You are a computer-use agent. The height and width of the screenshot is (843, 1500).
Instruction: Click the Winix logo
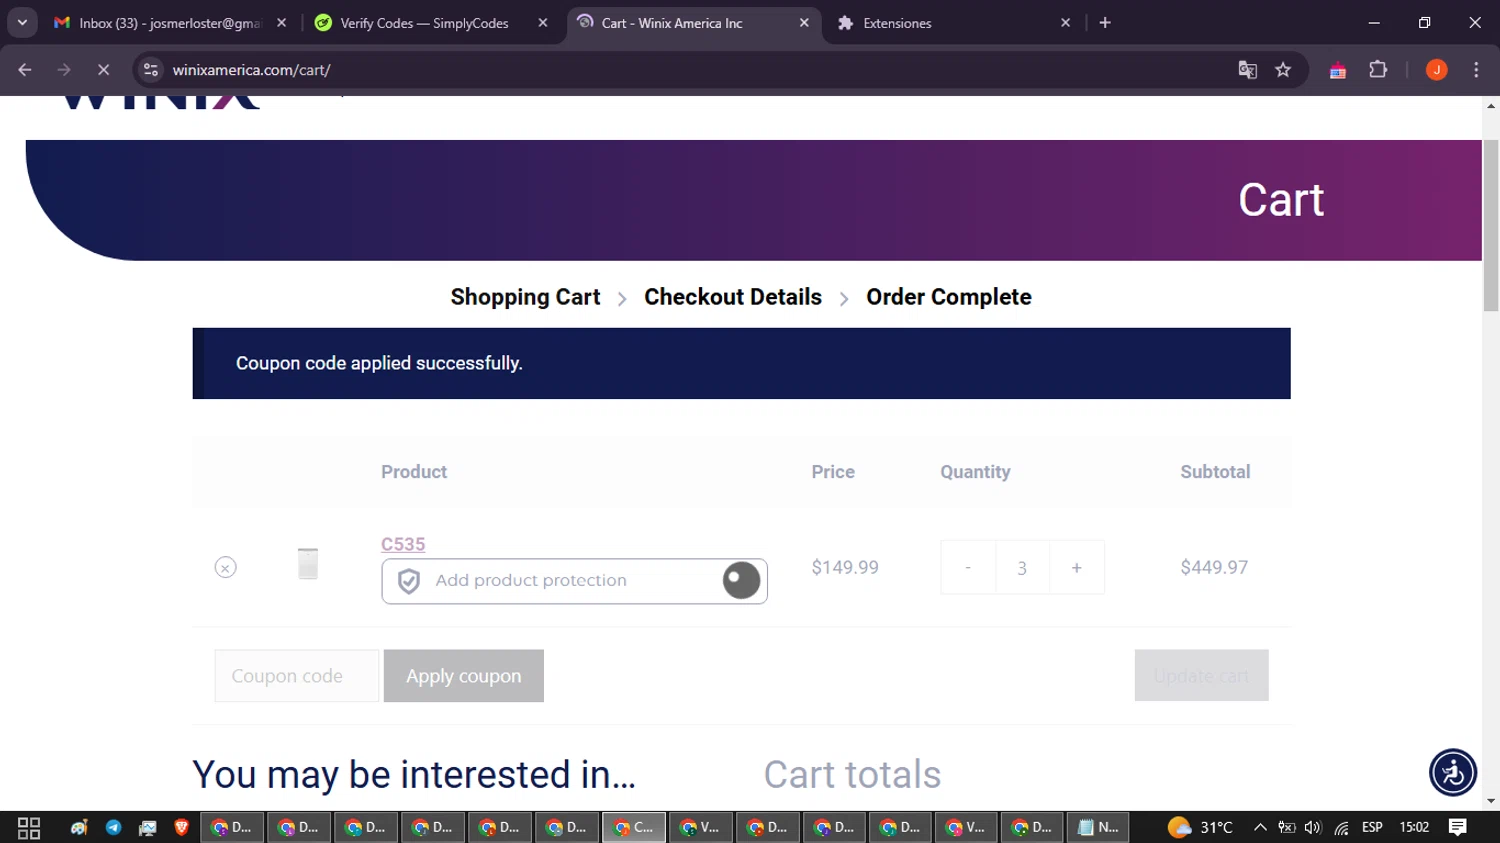pyautogui.click(x=160, y=102)
